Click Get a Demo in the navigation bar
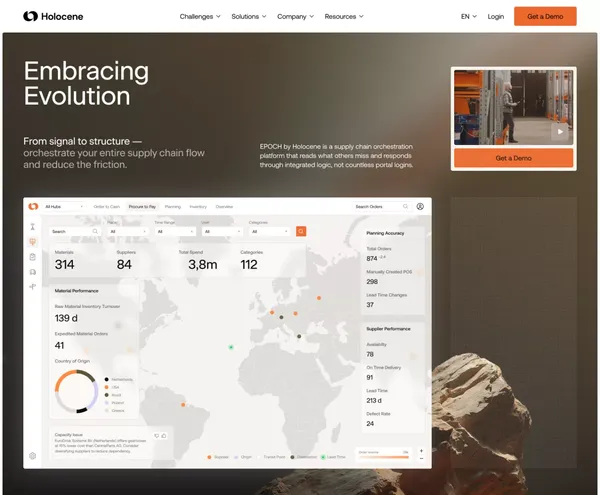The width and height of the screenshot is (600, 495). coord(545,16)
